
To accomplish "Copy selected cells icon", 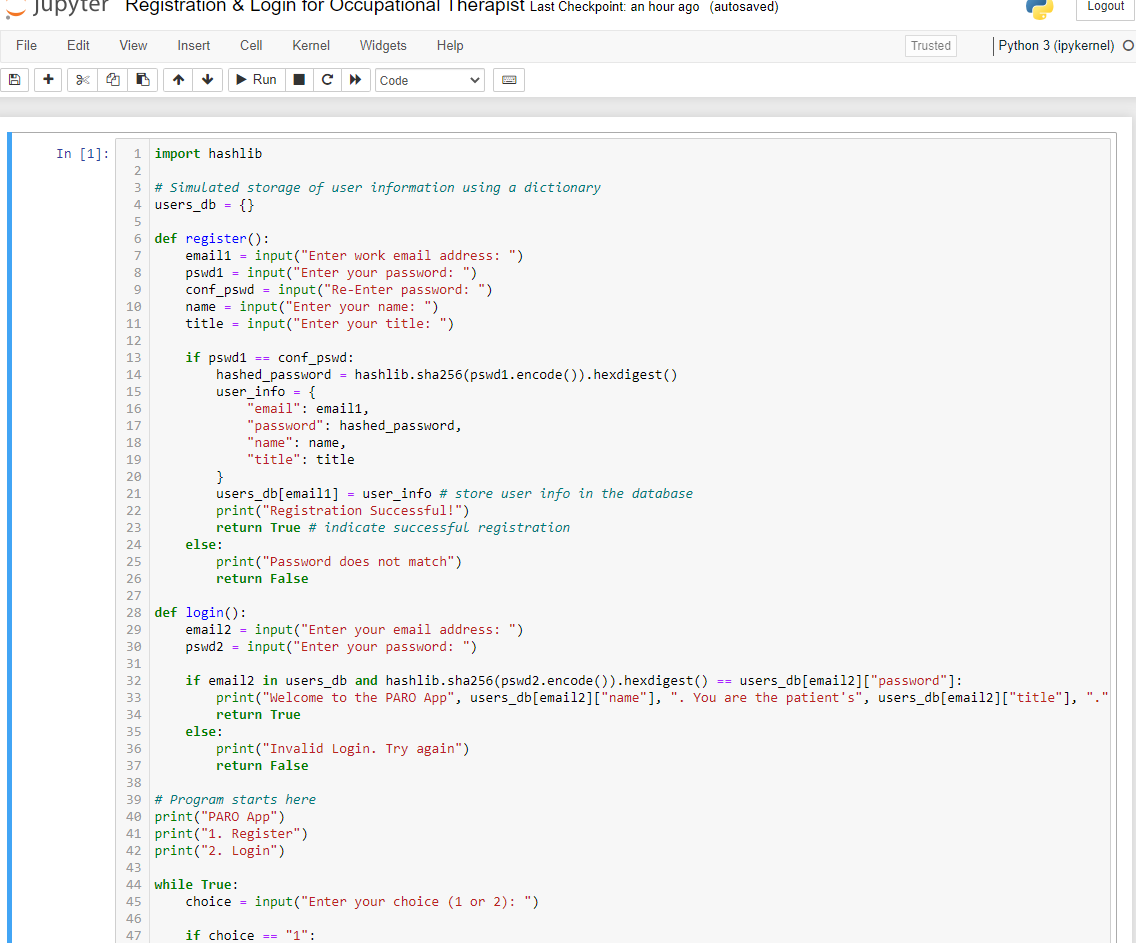I will [113, 80].
